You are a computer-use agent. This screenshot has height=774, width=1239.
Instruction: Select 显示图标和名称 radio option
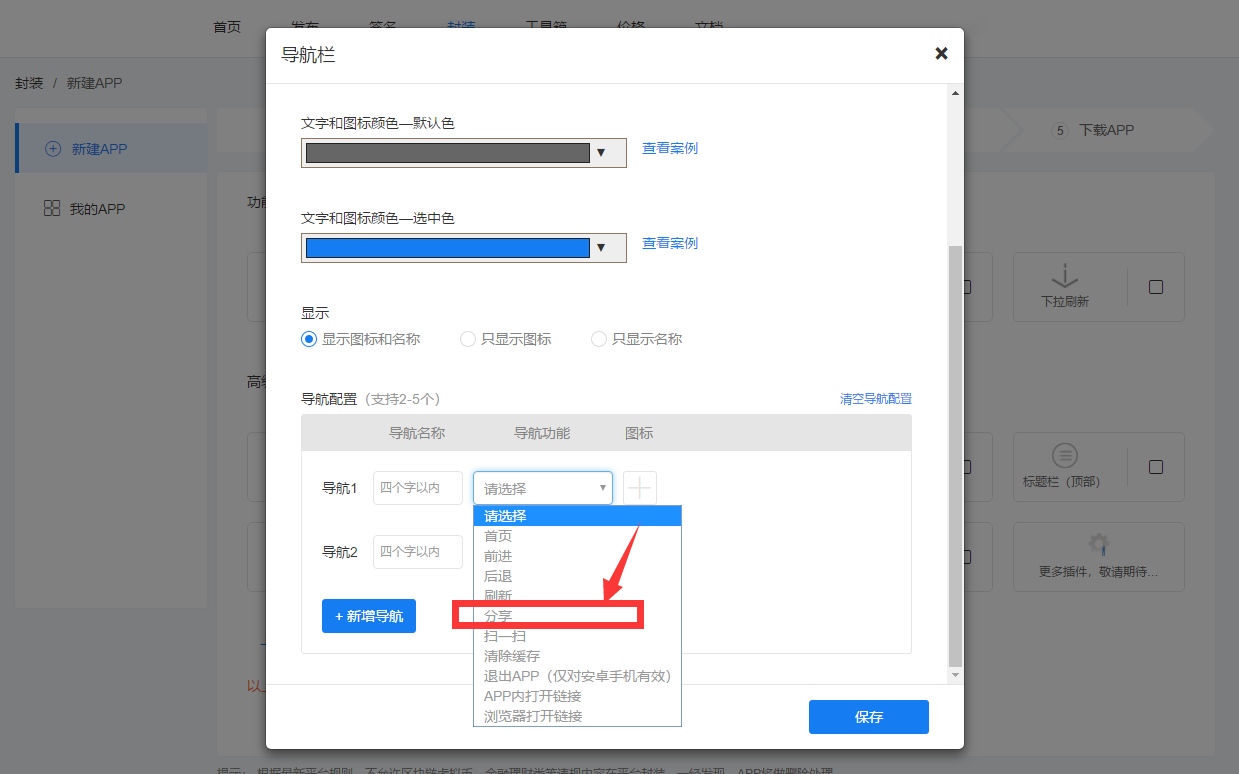click(309, 339)
